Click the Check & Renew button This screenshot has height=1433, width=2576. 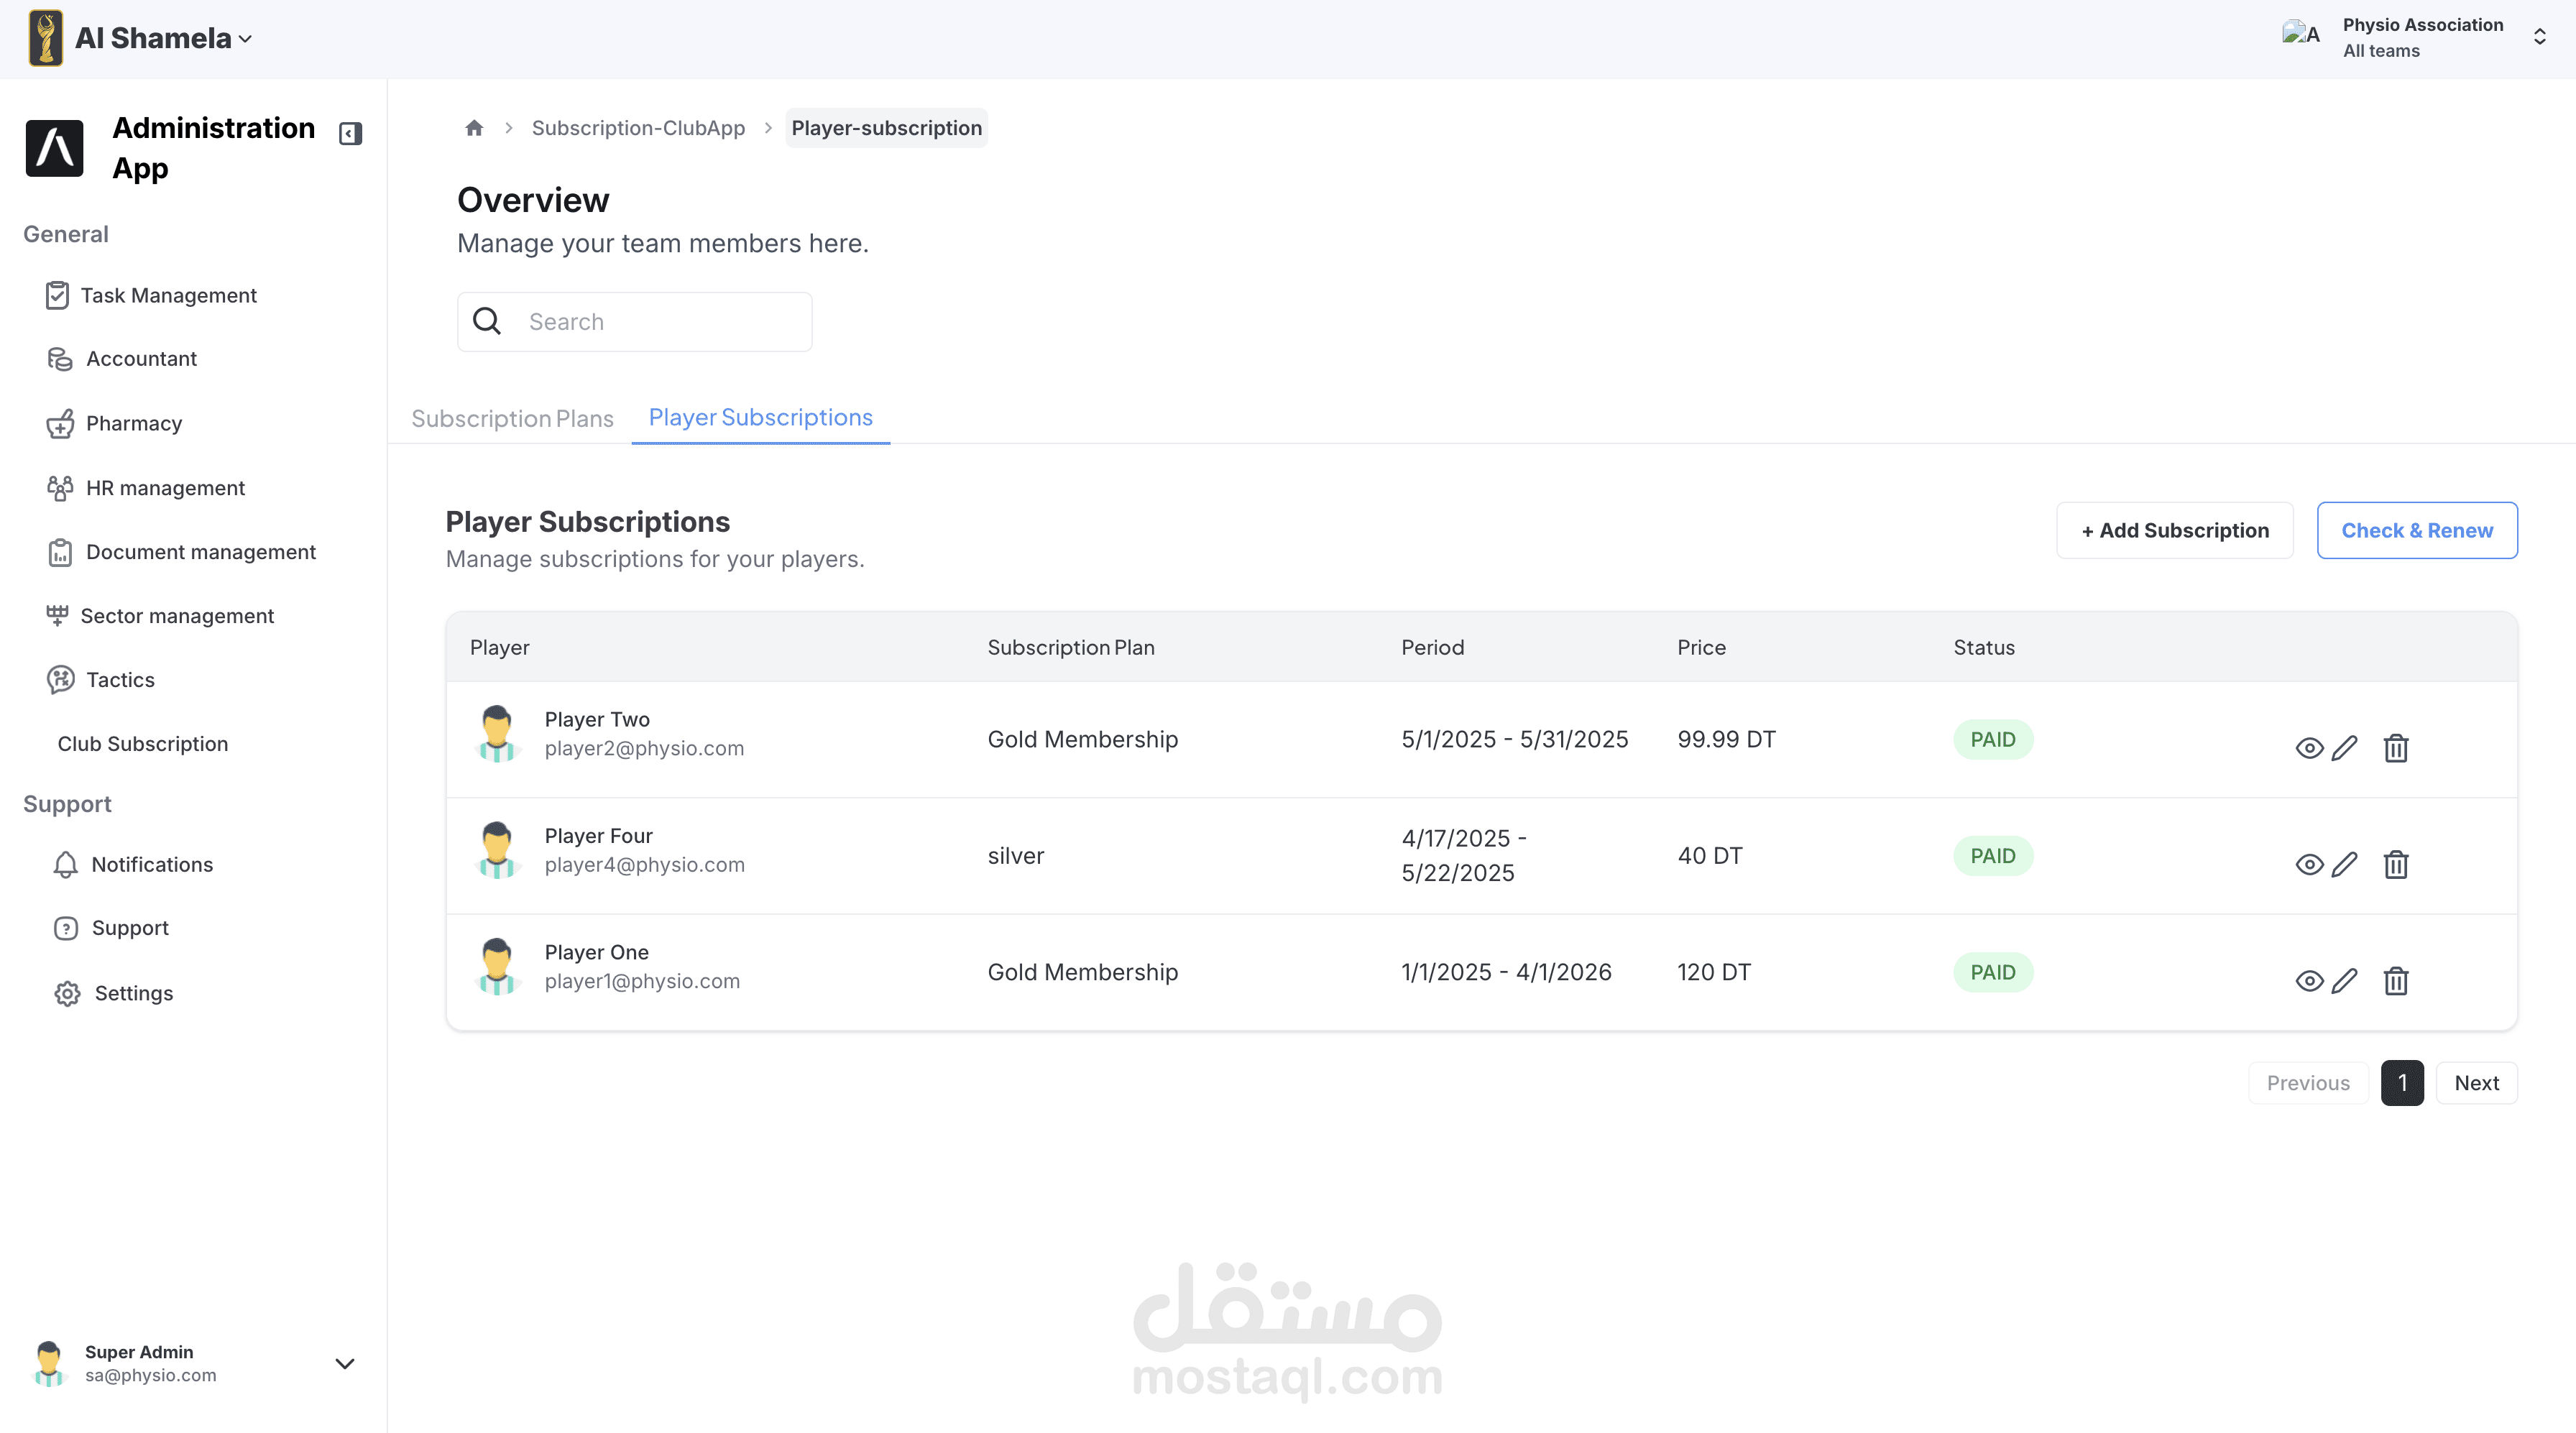click(2416, 530)
